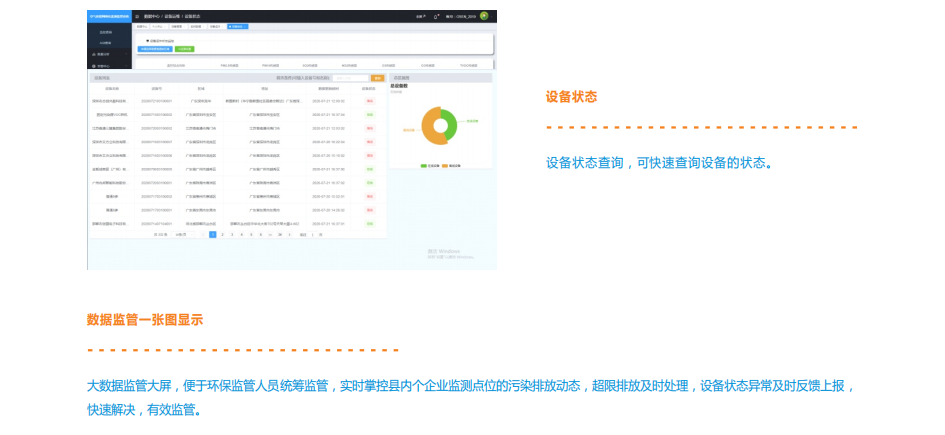Click the hamburger menu collapse icon
This screenshot has width=945, height=435.
[137, 17]
